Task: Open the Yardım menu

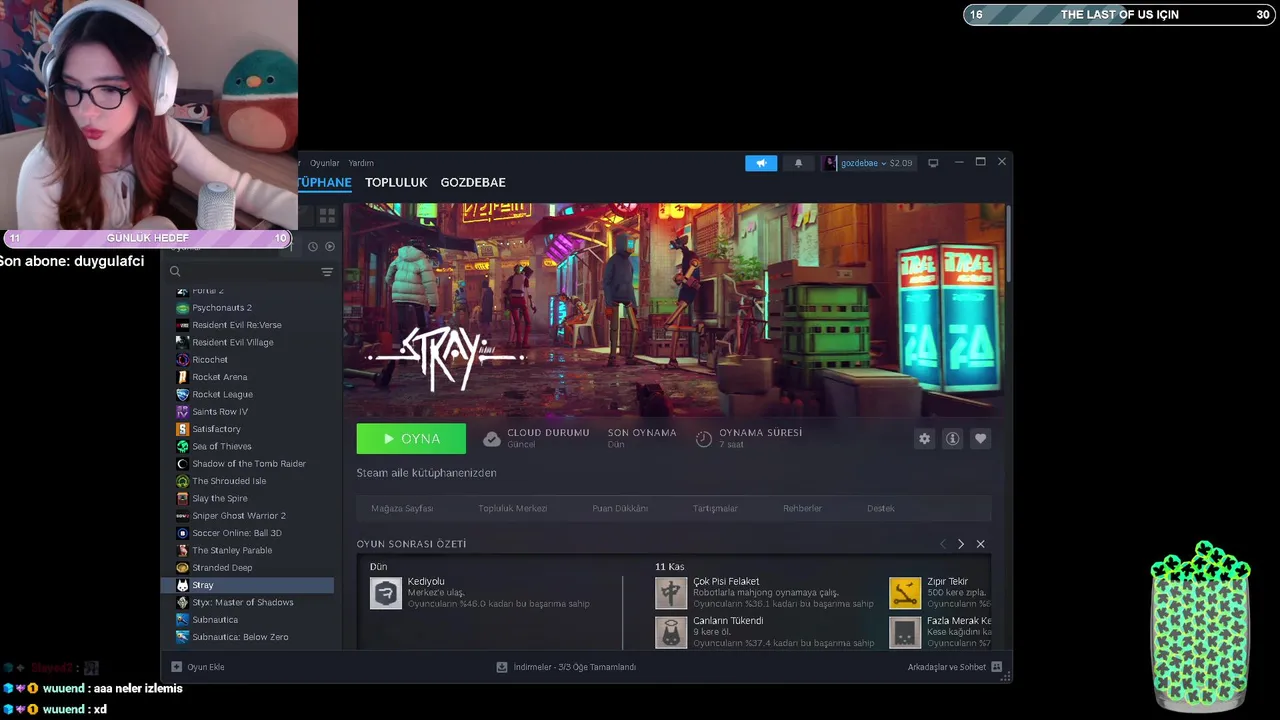Action: click(361, 163)
